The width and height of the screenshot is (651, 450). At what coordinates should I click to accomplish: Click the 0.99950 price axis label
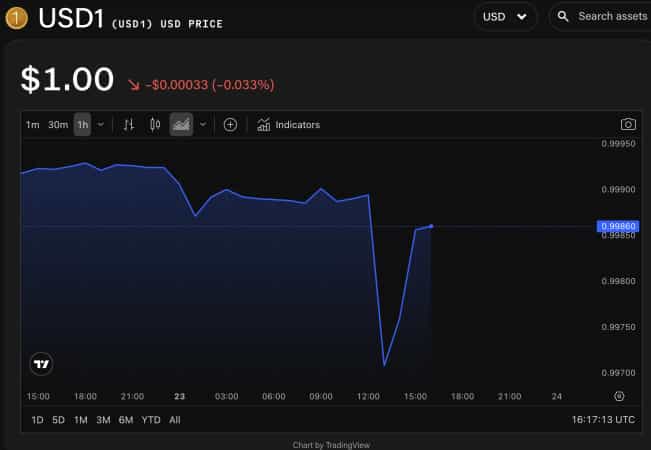618,144
